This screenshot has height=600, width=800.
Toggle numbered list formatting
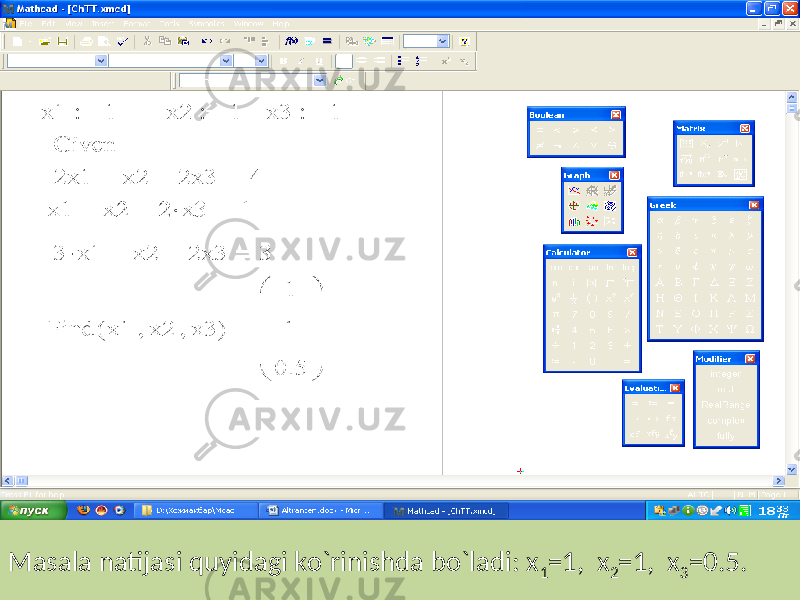419,61
